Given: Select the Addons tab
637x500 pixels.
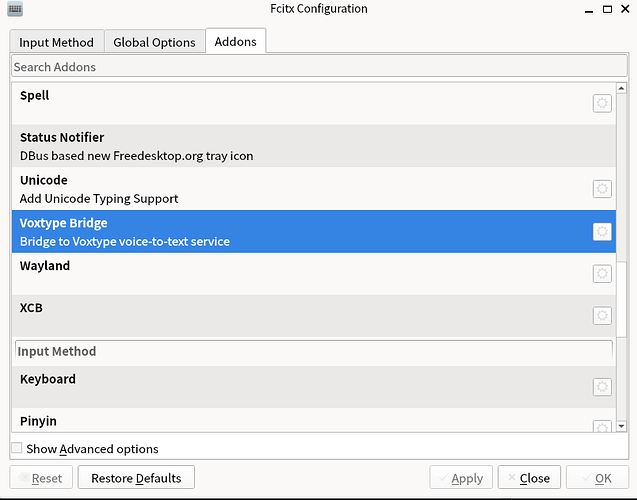Looking at the screenshot, I should click(x=235, y=42).
